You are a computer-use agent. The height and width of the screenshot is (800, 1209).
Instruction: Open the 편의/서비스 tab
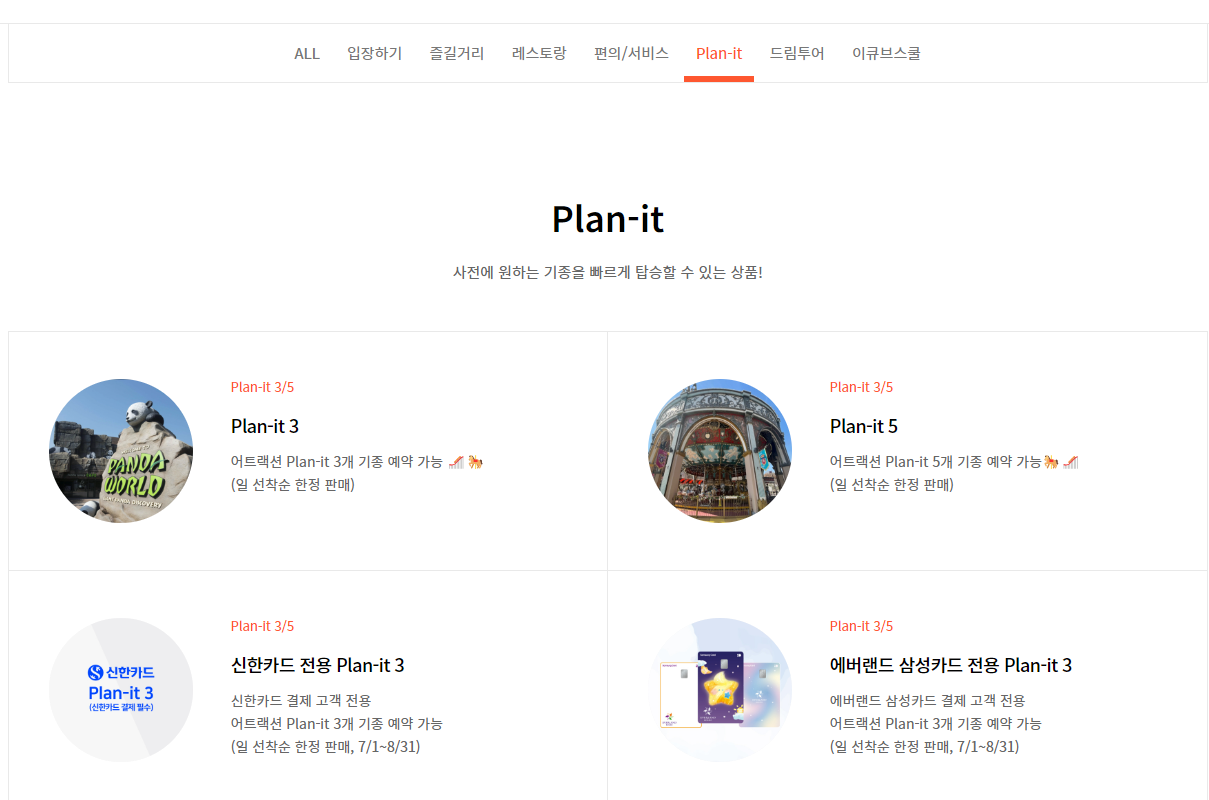point(631,53)
